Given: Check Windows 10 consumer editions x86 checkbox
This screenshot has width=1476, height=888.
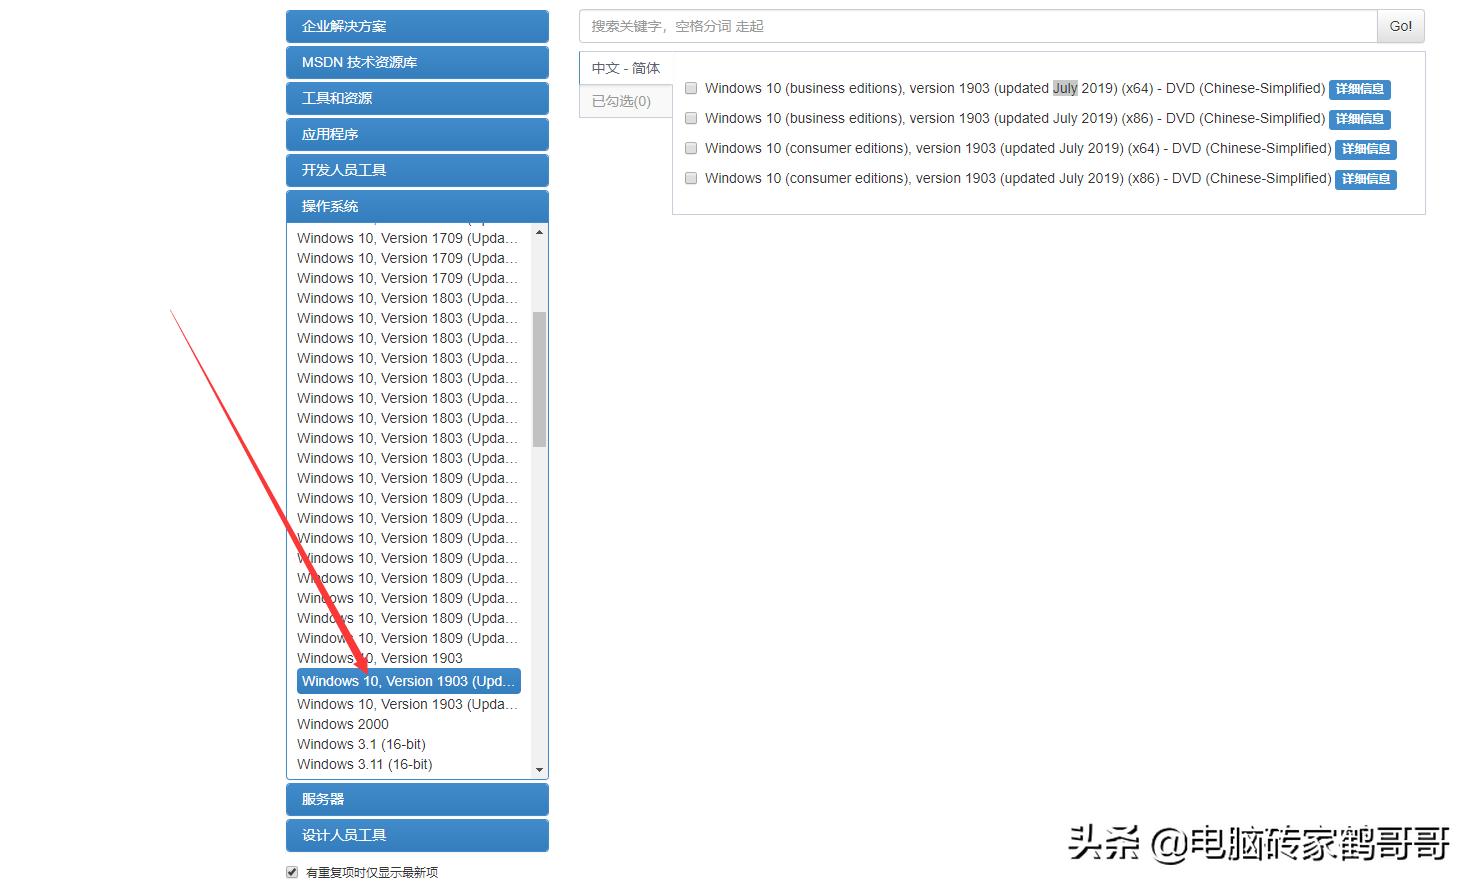Looking at the screenshot, I should (691, 178).
